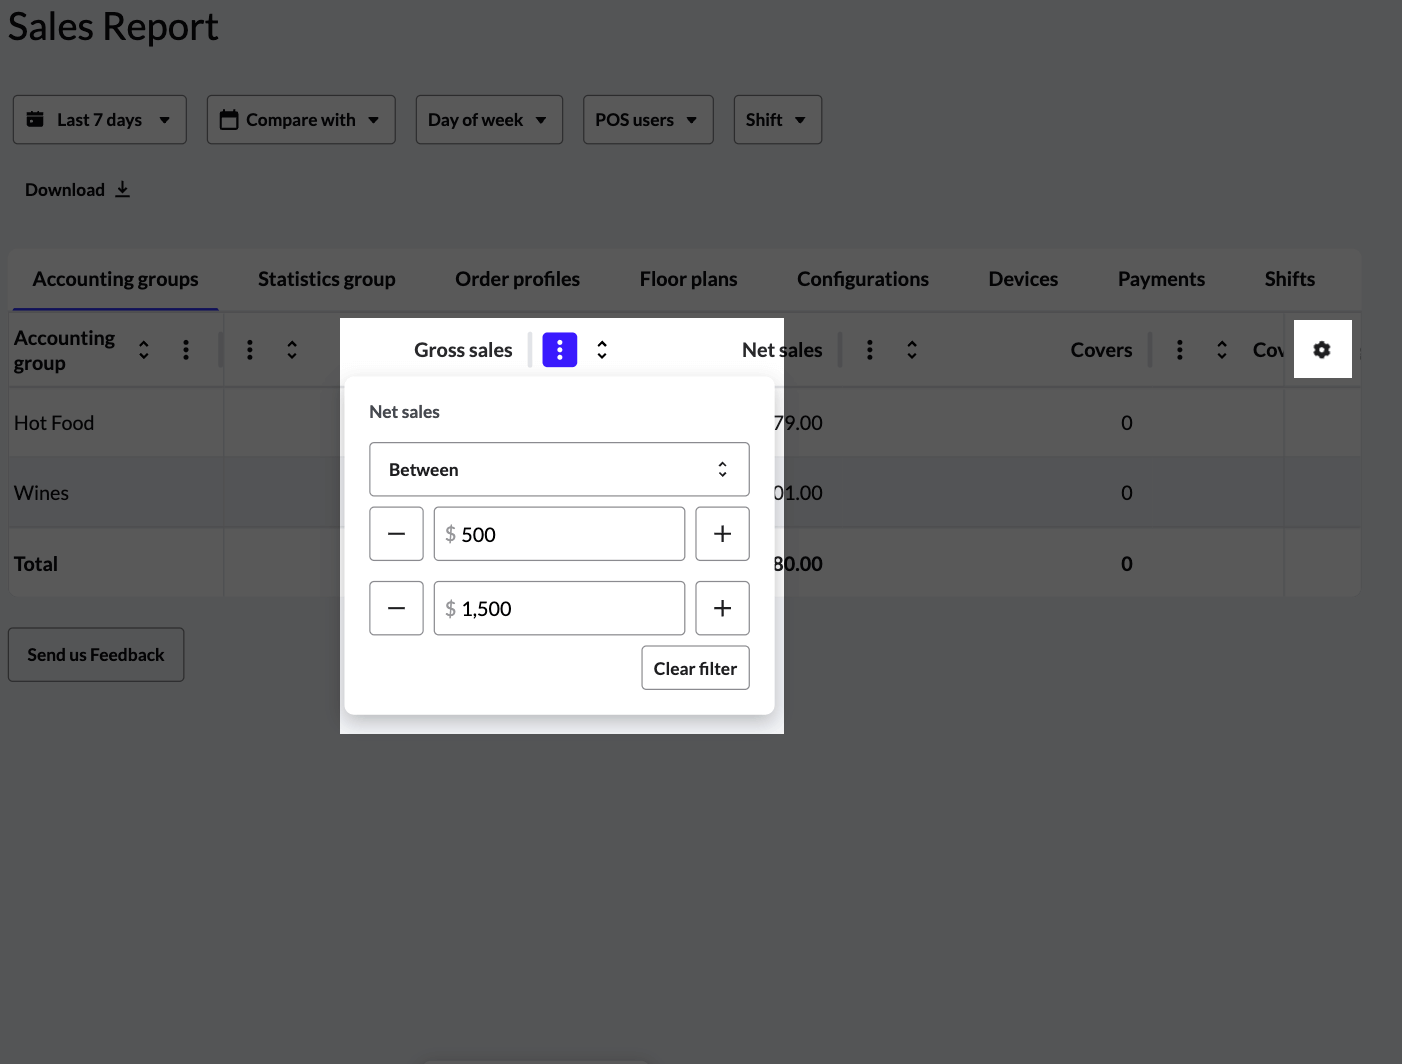The width and height of the screenshot is (1402, 1064).
Task: Open the Accounting group column options menu
Action: tap(186, 349)
